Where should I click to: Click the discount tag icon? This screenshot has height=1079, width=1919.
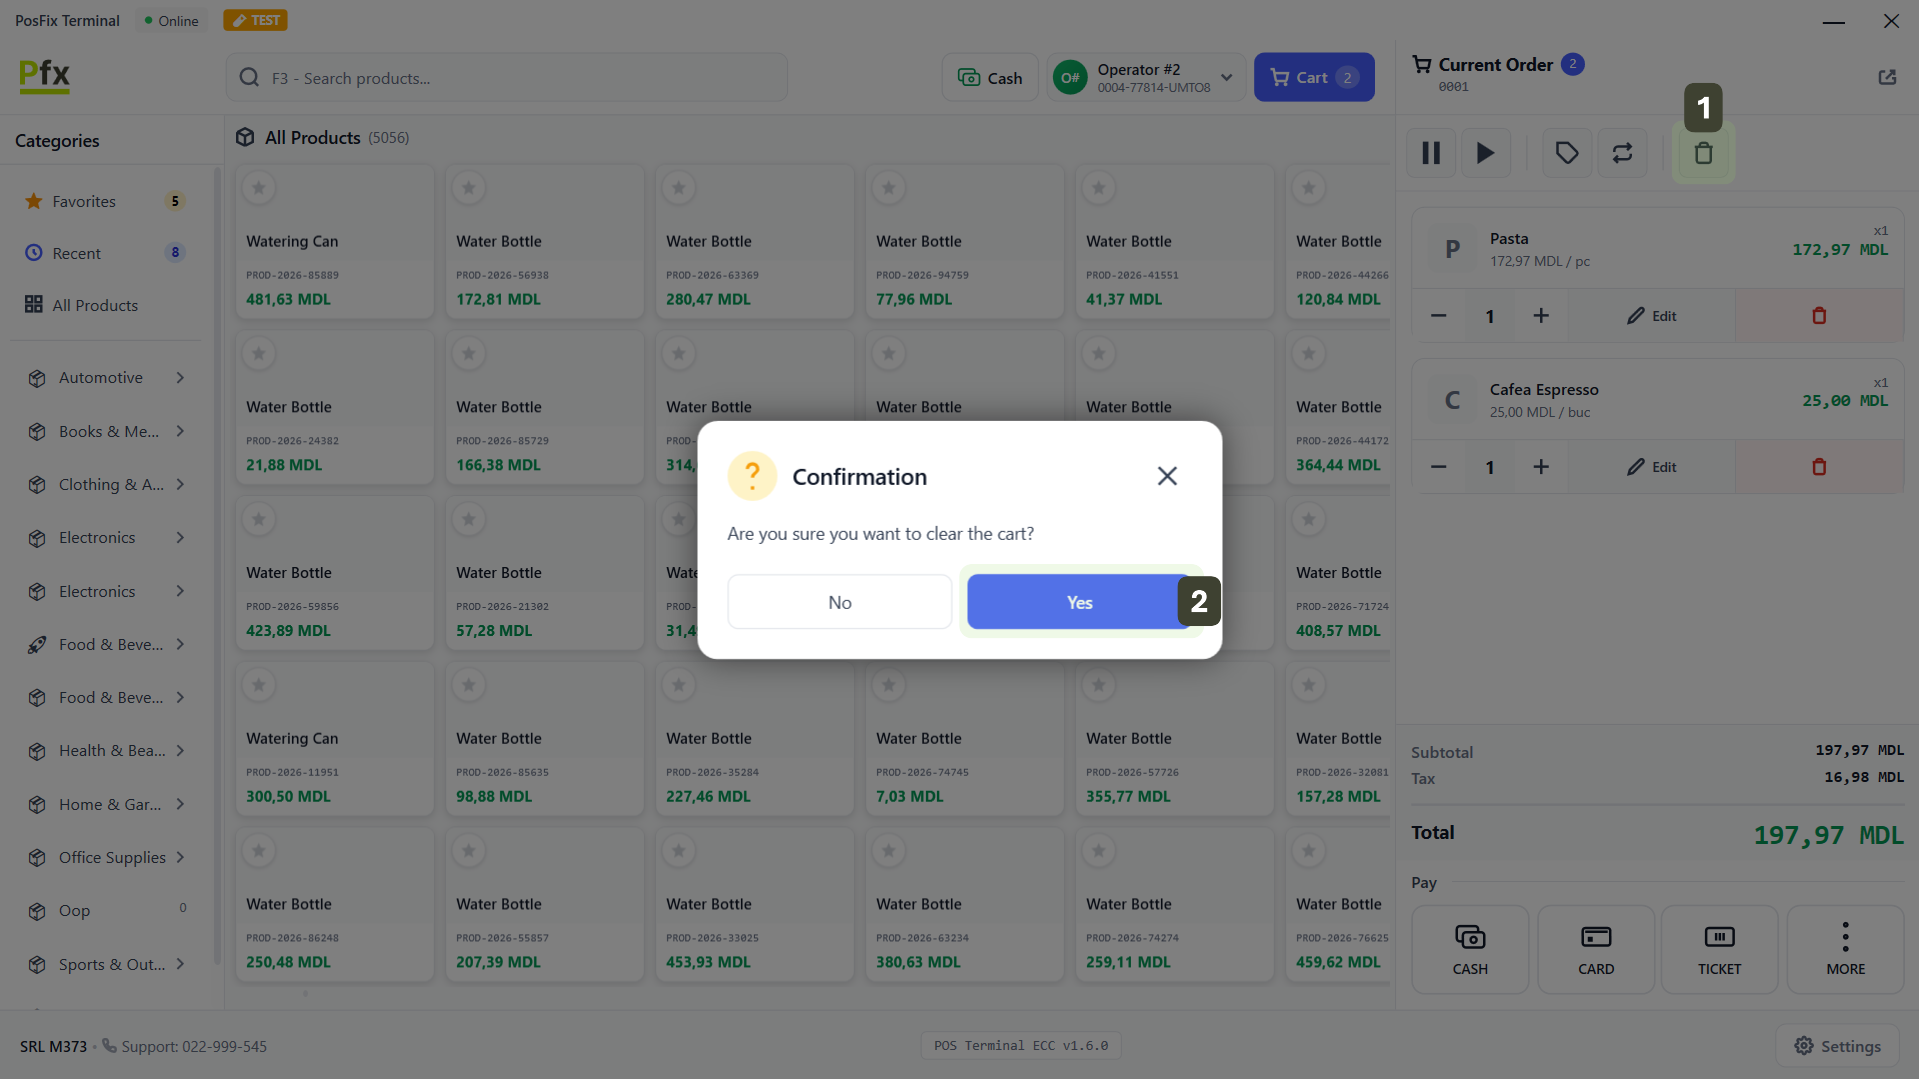click(1566, 153)
